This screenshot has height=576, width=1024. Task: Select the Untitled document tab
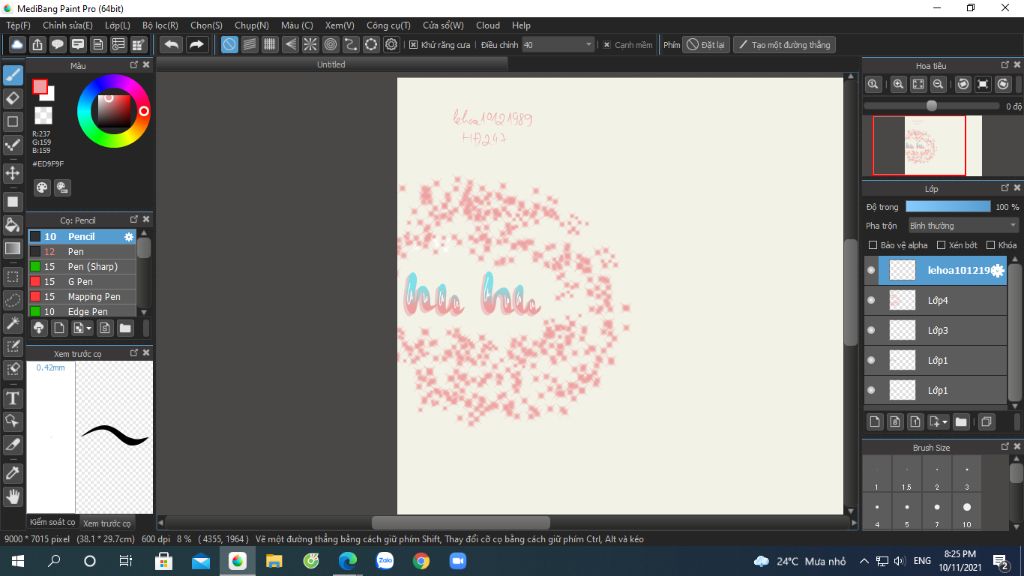click(x=331, y=65)
